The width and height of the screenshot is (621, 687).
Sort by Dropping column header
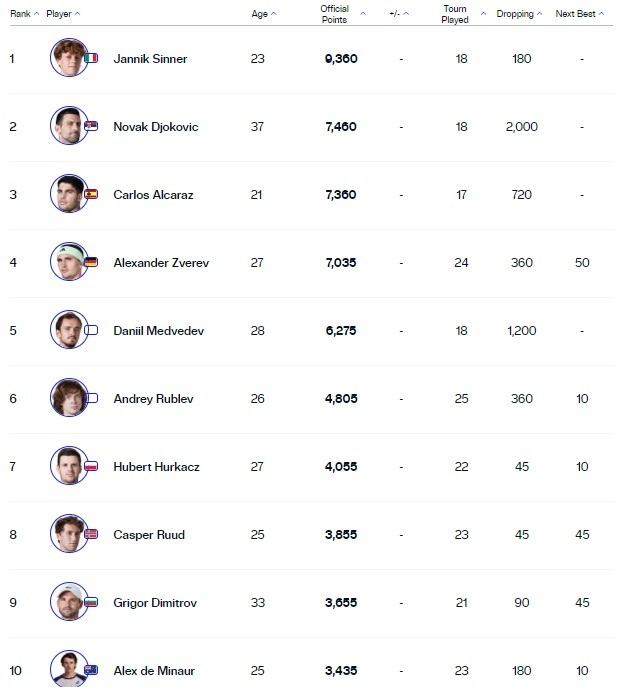[x=519, y=14]
